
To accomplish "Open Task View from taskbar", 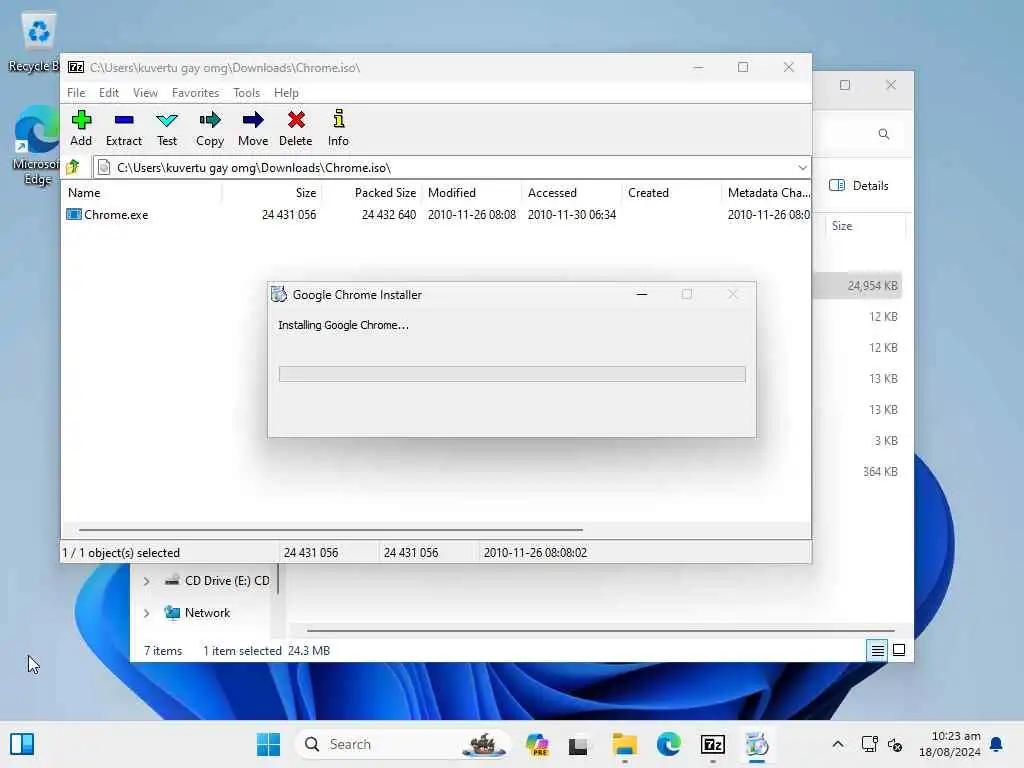I will pyautogui.click(x=578, y=745).
